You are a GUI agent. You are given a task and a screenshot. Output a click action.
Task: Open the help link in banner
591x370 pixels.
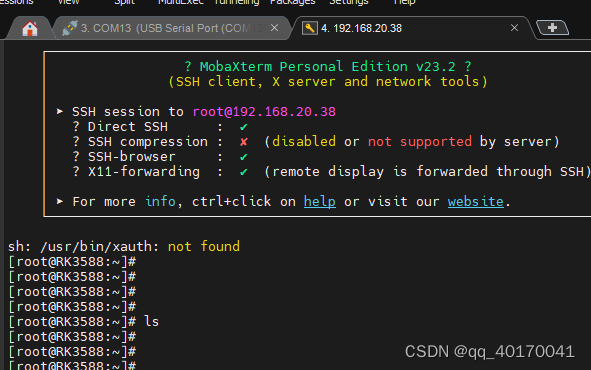(320, 202)
